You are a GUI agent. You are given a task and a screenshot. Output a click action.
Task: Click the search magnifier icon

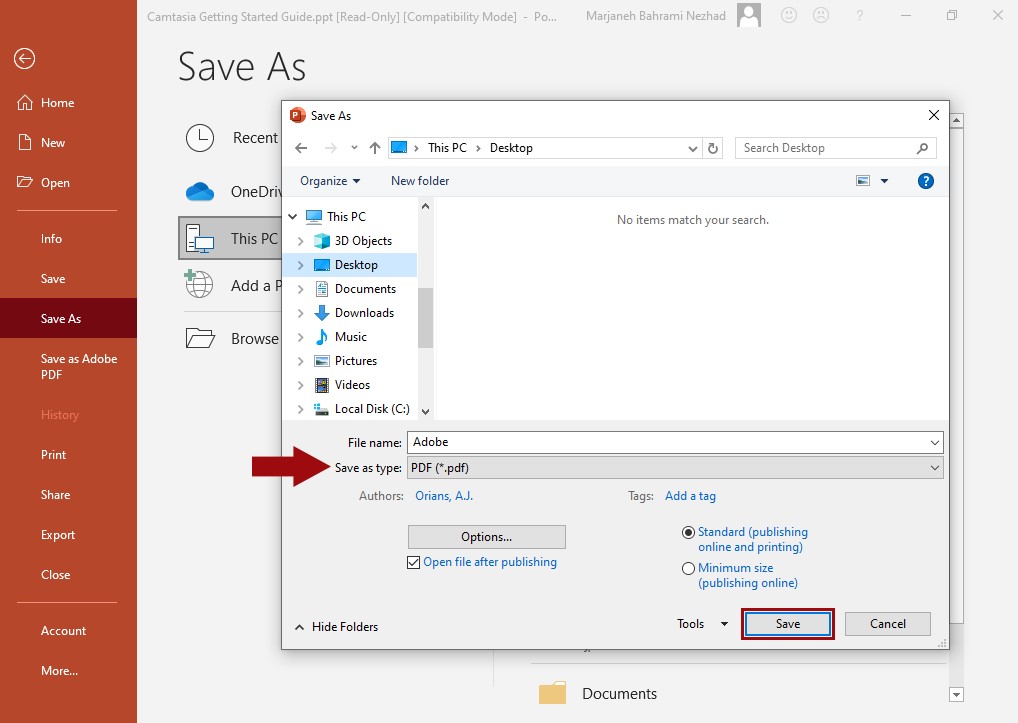click(922, 148)
